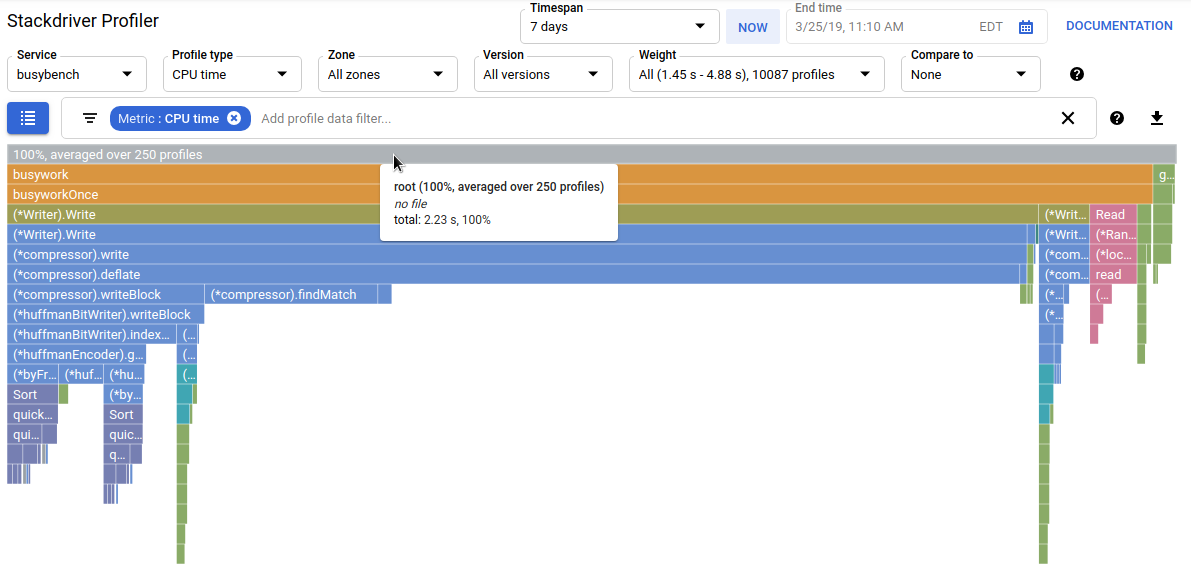
Task: Expand the Weight dropdown
Action: click(756, 74)
